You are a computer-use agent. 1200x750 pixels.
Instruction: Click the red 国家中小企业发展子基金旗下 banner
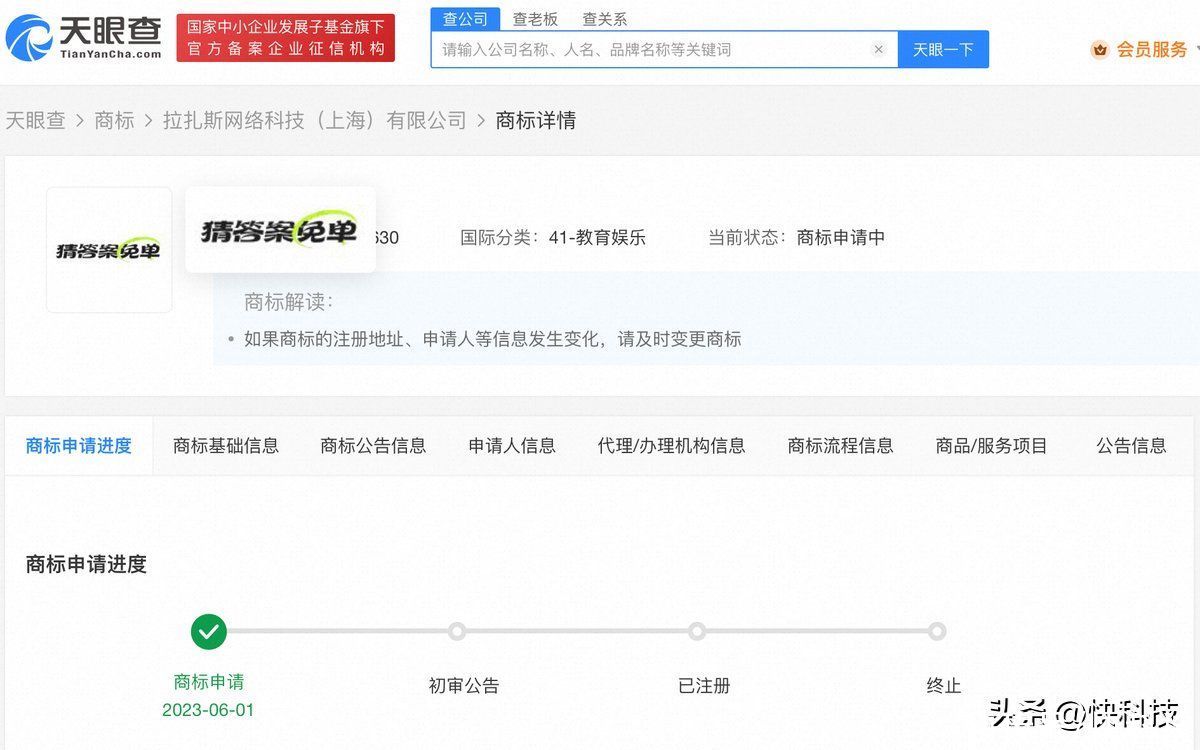[x=286, y=38]
